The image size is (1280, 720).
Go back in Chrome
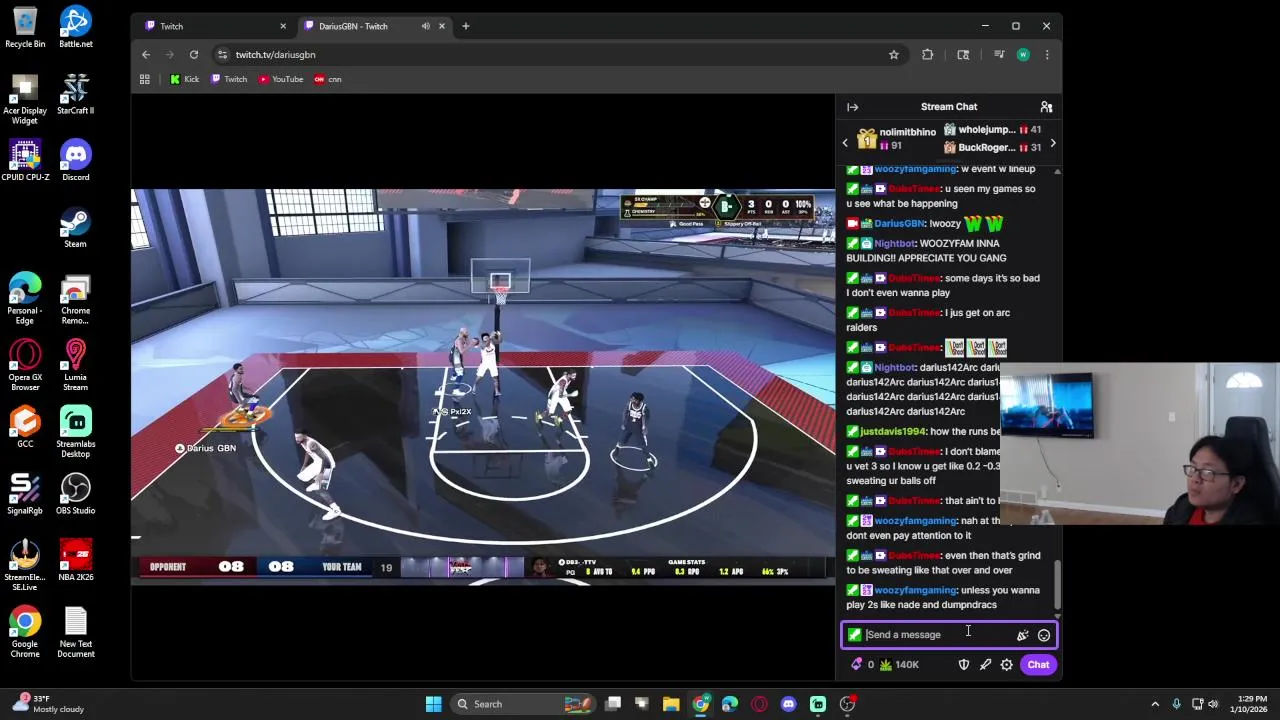pos(146,54)
